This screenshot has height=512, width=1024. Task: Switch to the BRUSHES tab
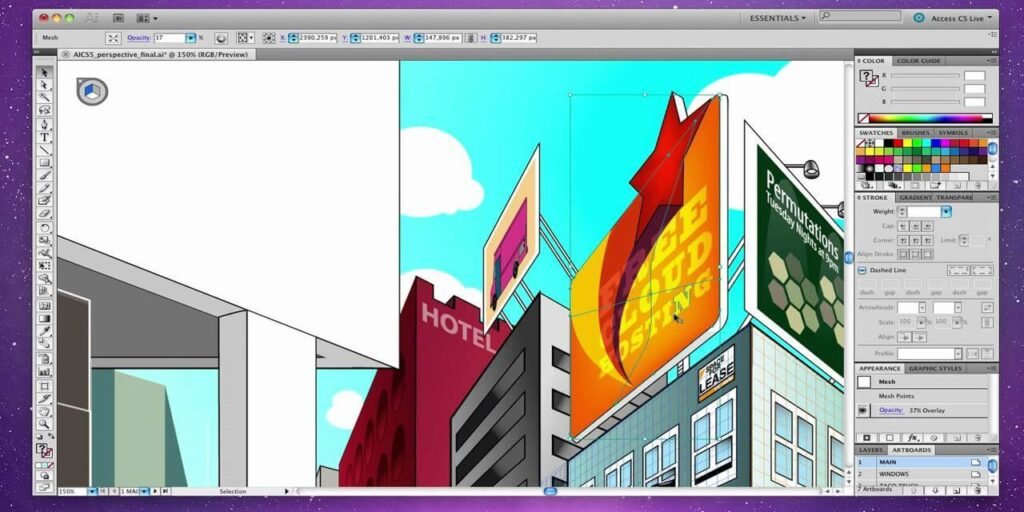[915, 133]
